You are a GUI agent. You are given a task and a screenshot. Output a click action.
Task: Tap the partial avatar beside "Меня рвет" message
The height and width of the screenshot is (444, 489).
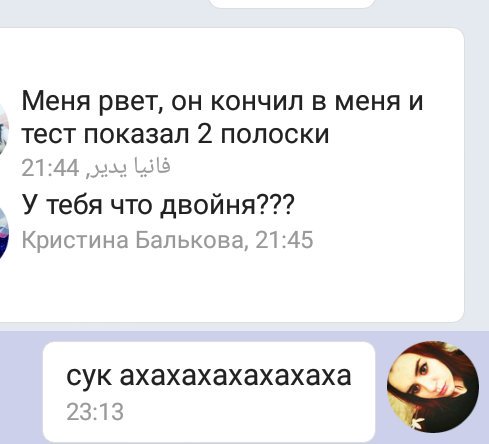tap(4, 129)
